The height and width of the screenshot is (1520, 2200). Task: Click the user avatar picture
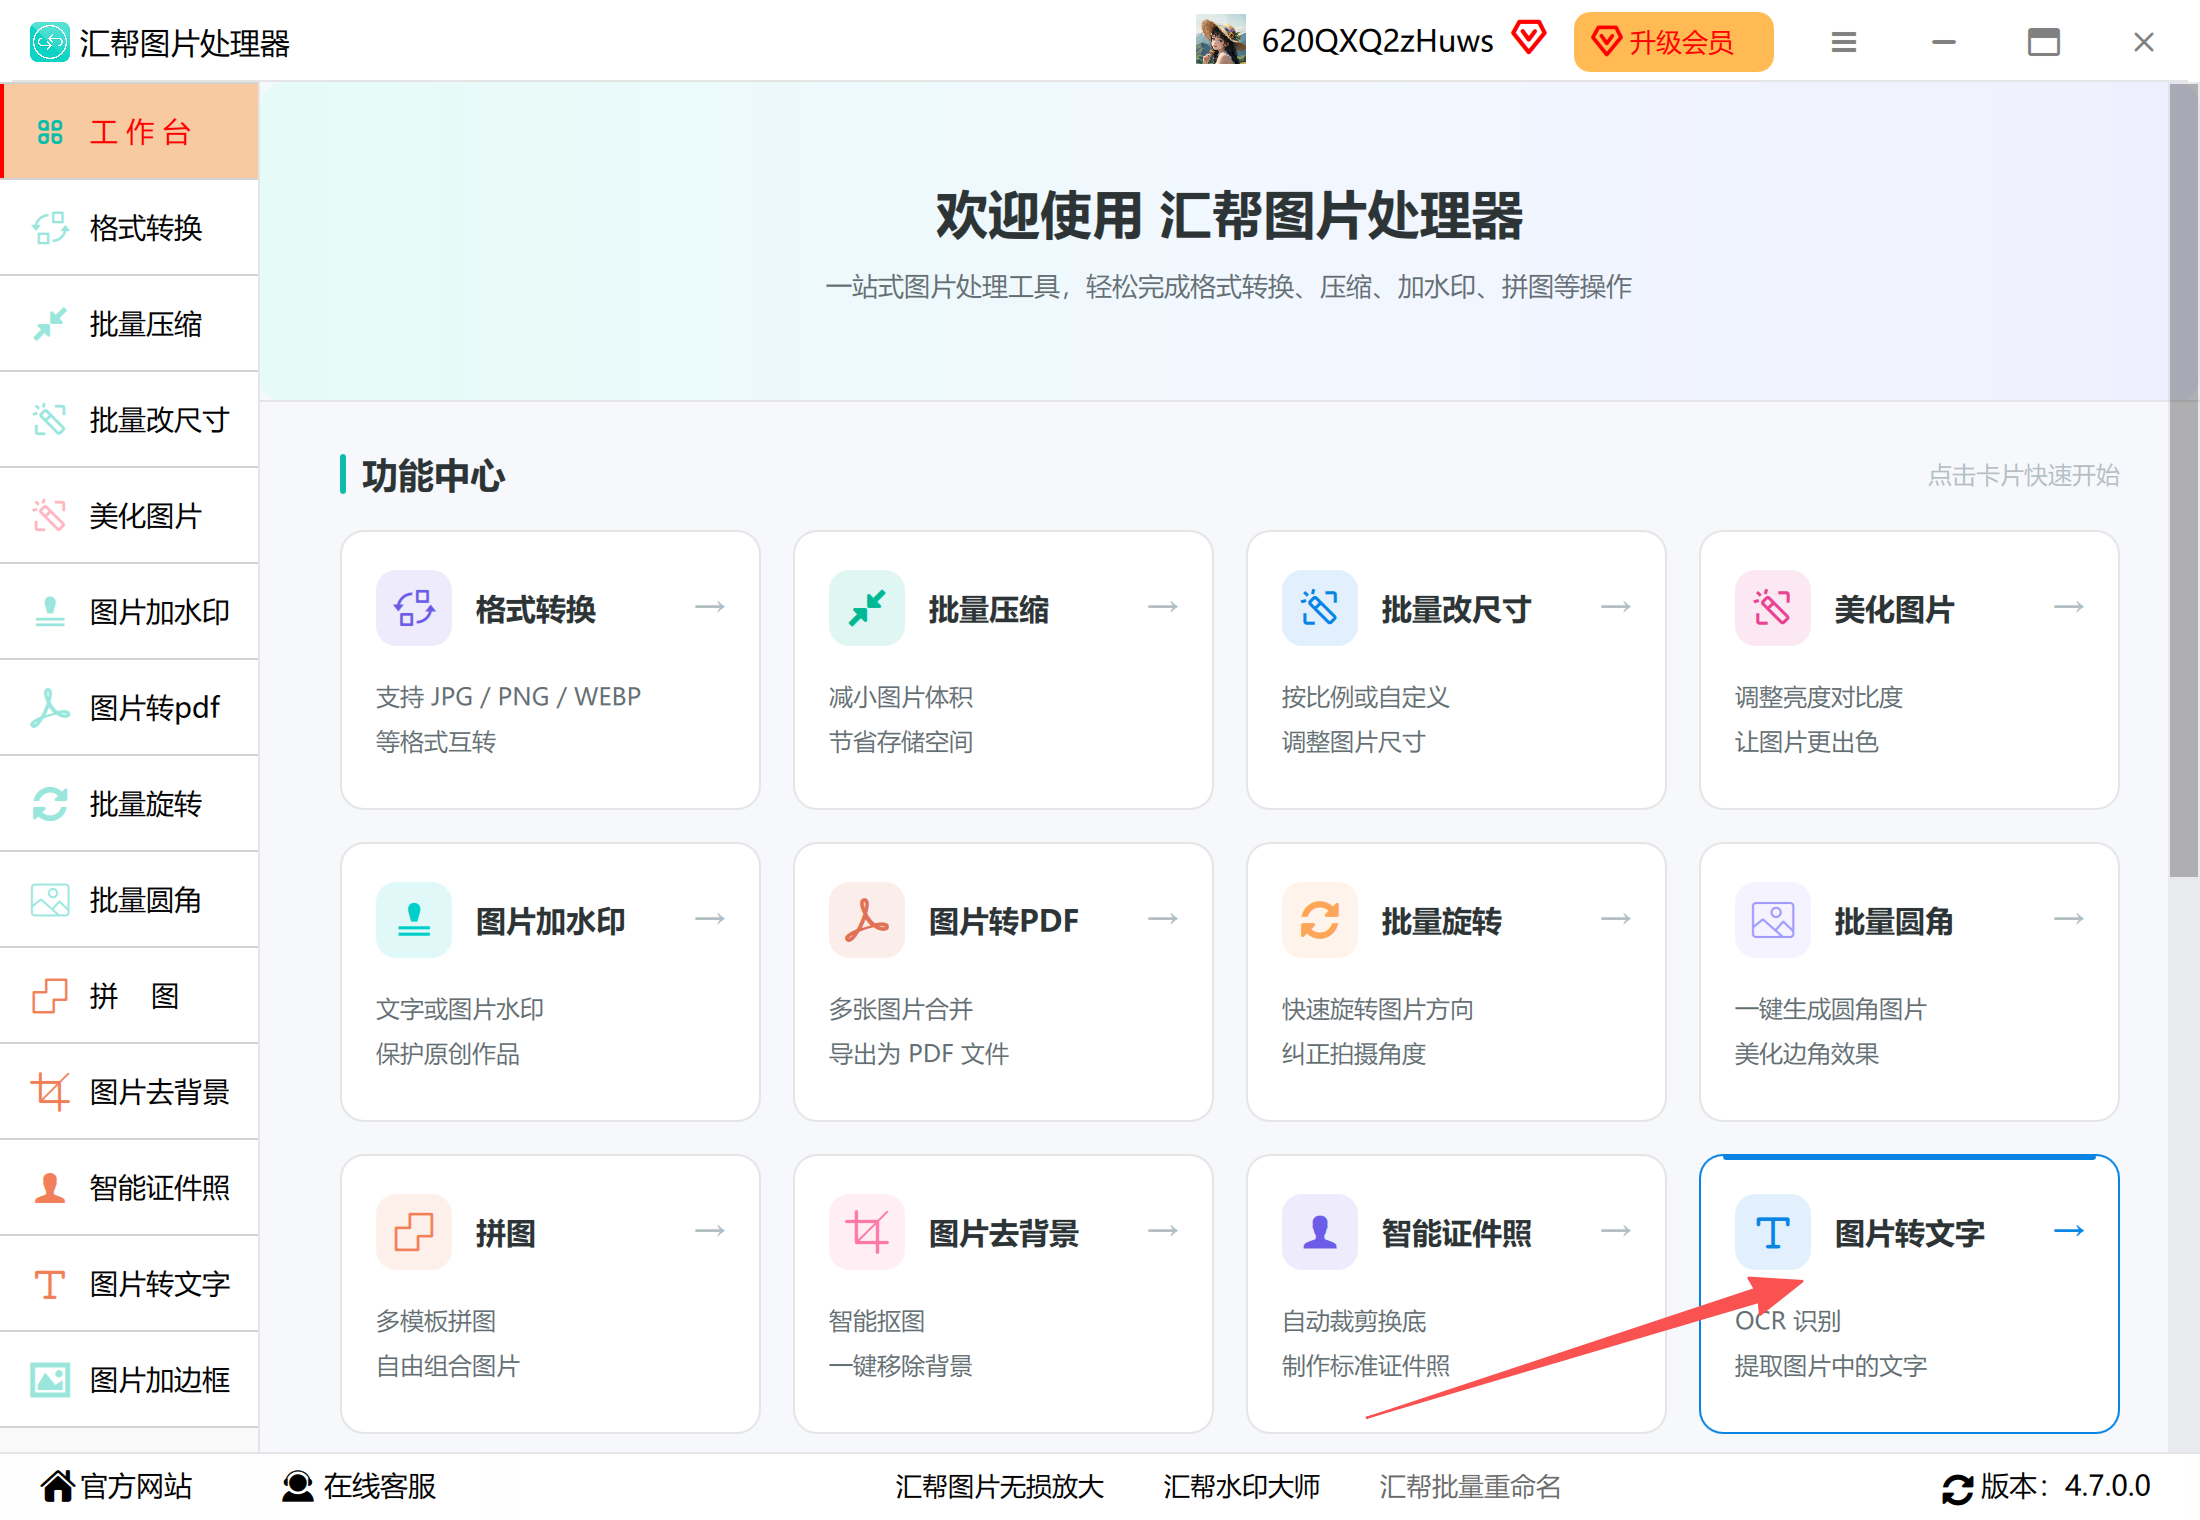tap(1221, 40)
